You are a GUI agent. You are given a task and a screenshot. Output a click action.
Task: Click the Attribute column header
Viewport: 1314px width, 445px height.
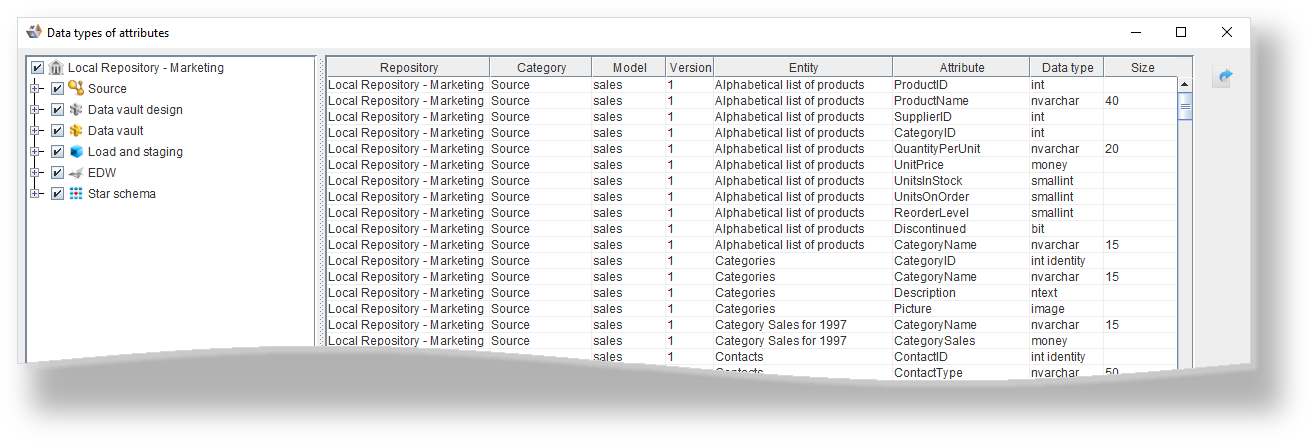tap(961, 68)
